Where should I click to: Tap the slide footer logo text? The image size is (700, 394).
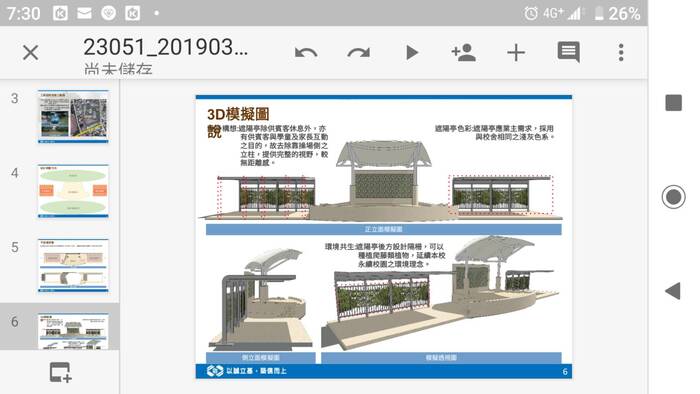pos(256,371)
